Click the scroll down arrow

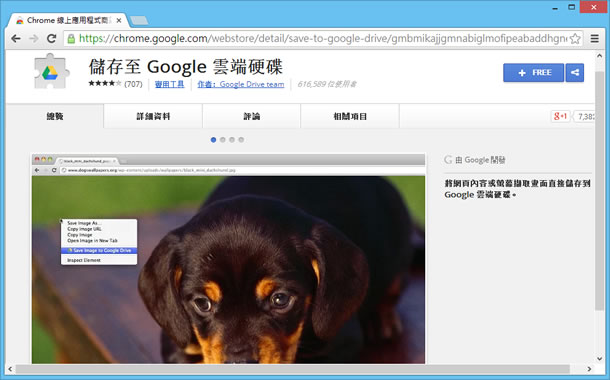coord(599,359)
